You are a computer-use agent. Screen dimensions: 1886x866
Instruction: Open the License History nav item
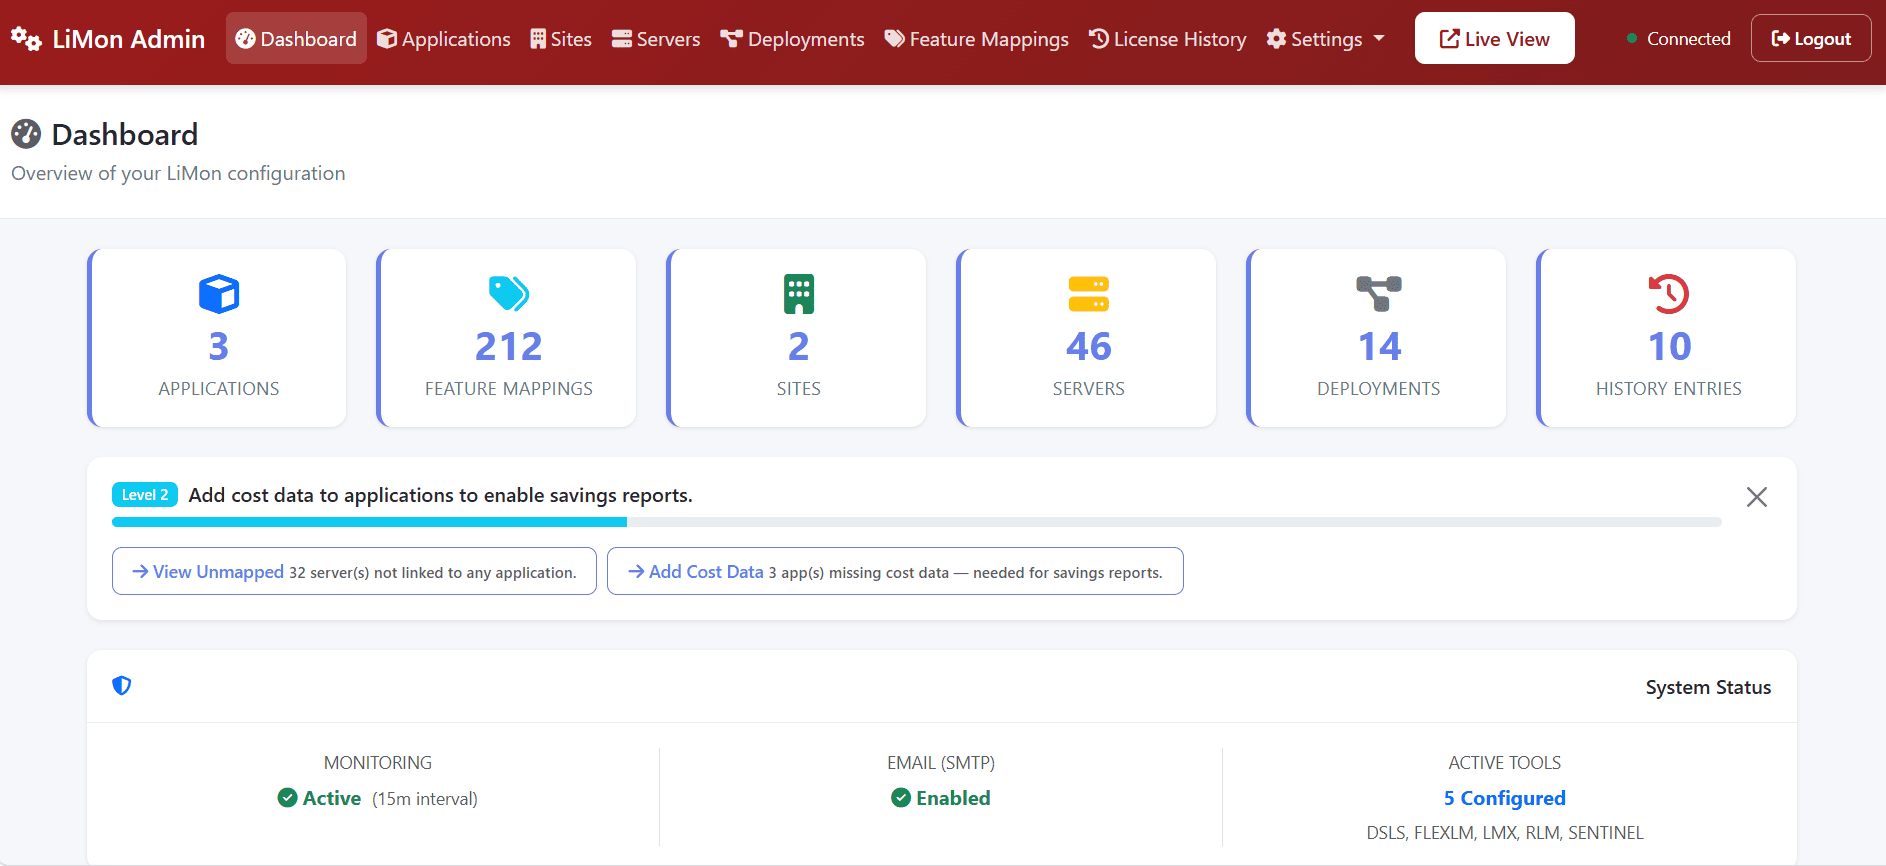[1167, 39]
